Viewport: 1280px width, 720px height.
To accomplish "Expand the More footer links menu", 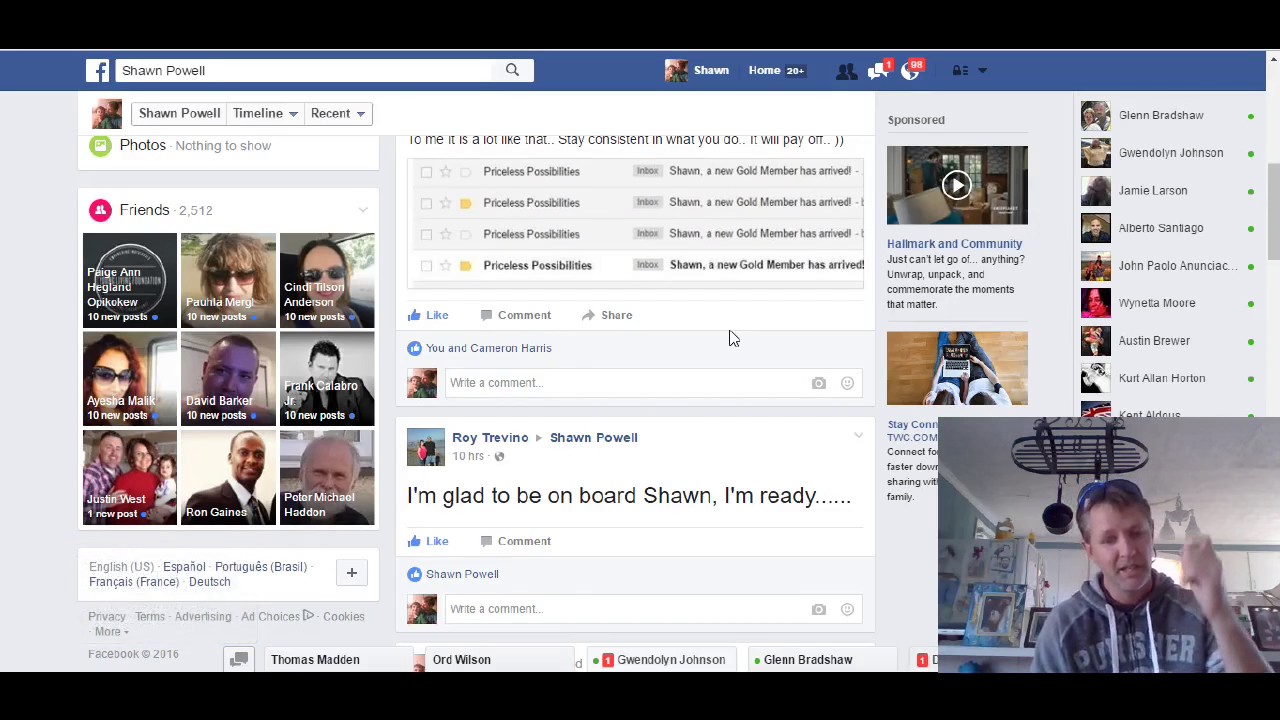I will [x=111, y=632].
